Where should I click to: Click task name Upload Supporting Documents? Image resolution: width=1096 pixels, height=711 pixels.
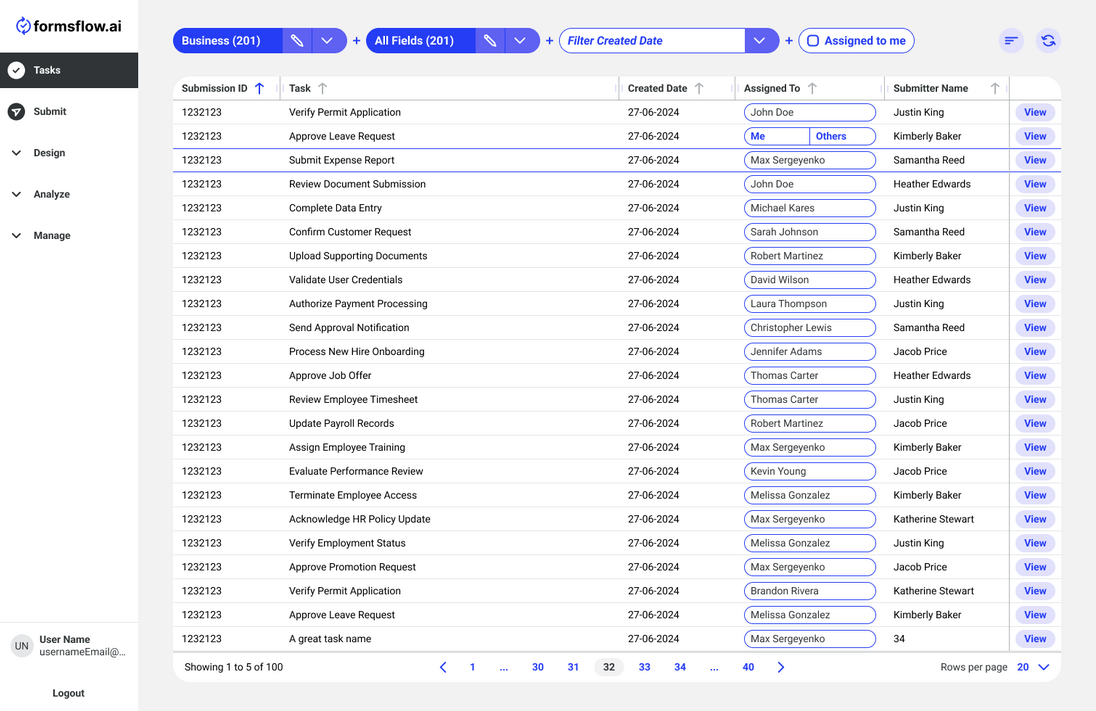[358, 256]
